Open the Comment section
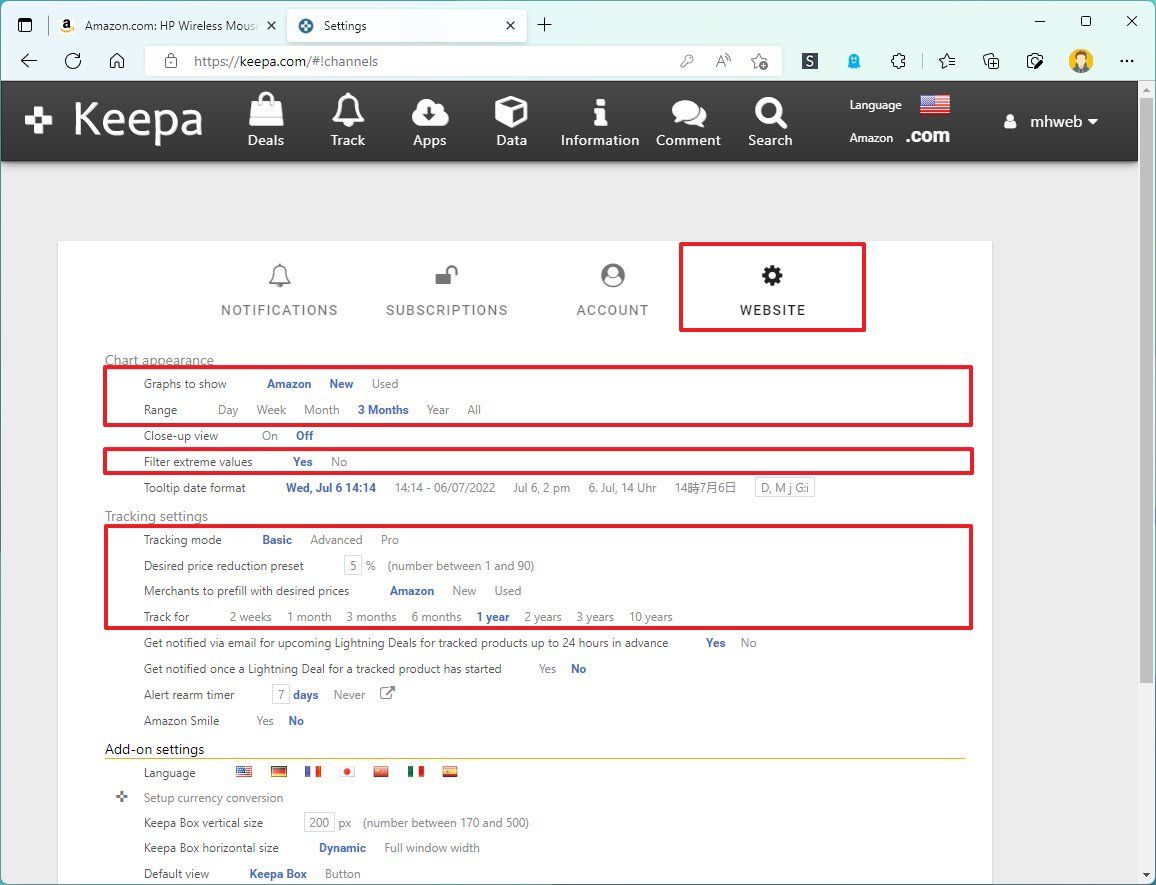Viewport: 1156px width, 885px height. [687, 120]
